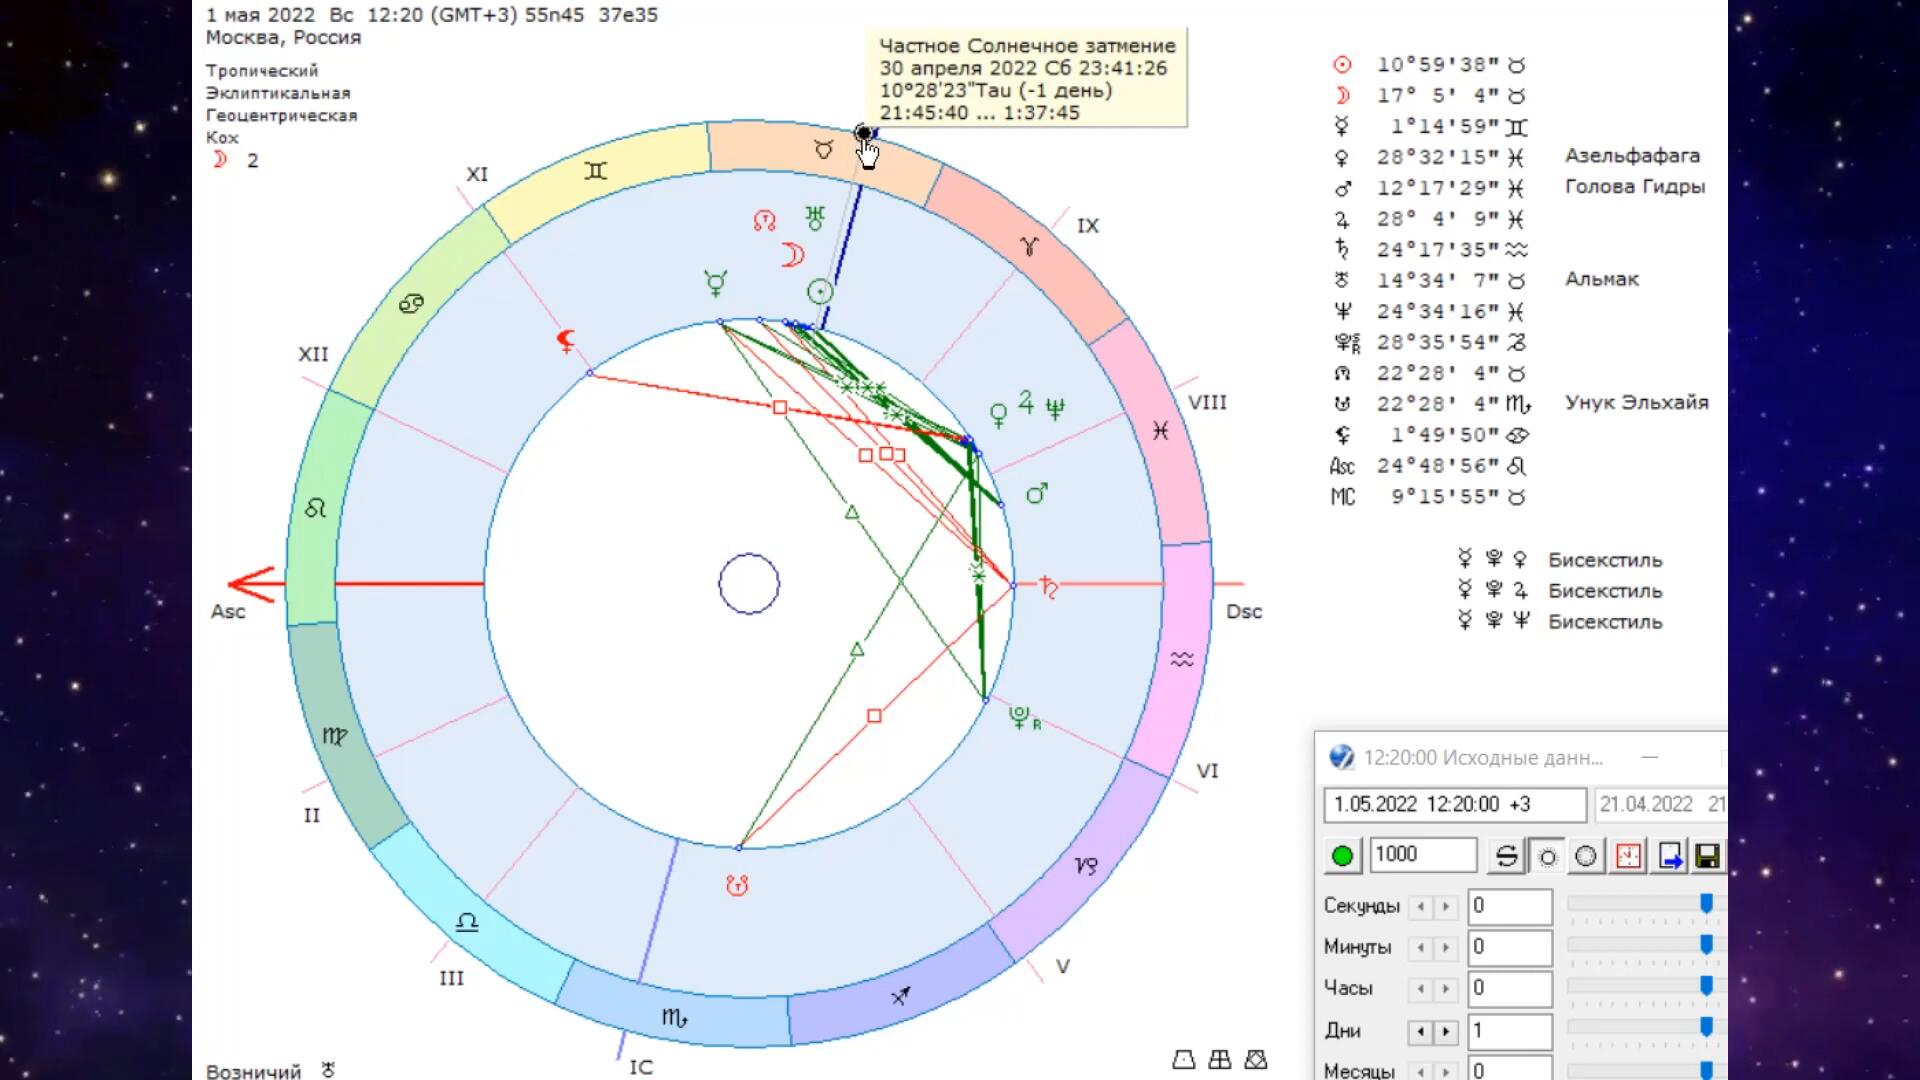This screenshot has height=1080, width=1920.
Task: Click the step value field showing 1000
Action: pos(1421,854)
